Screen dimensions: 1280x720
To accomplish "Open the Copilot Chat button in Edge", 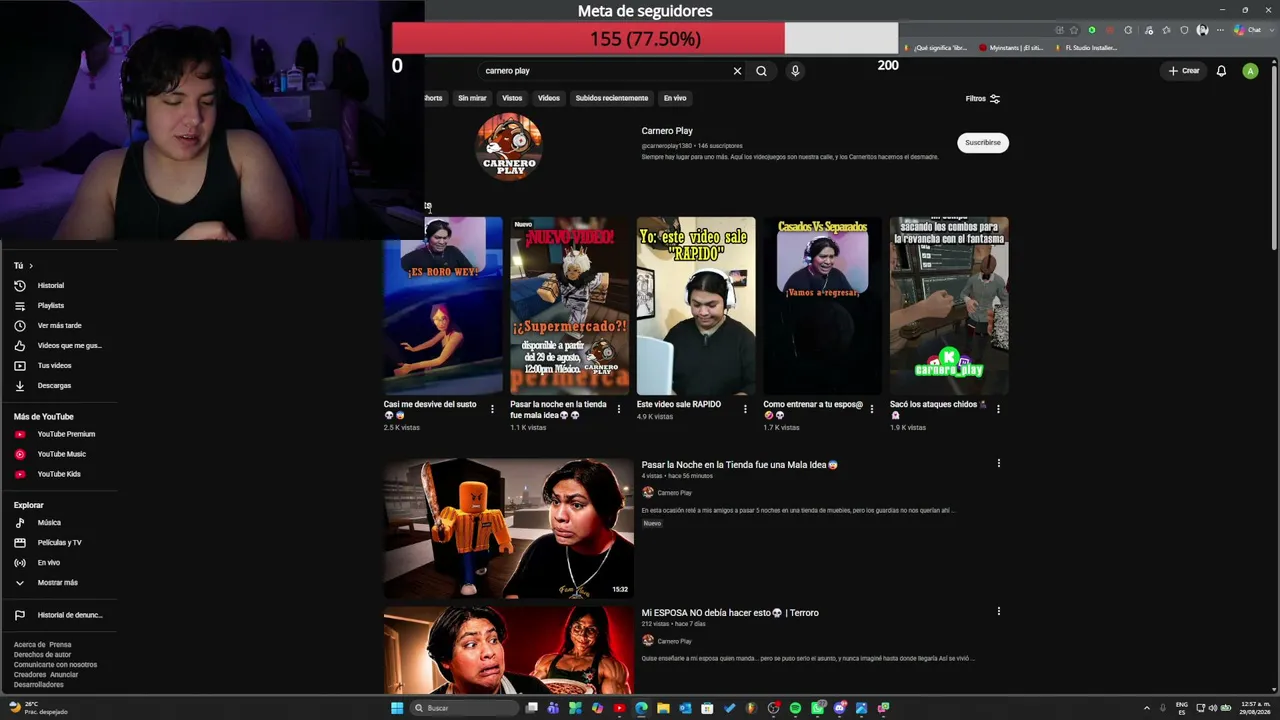I will coord(1248,30).
